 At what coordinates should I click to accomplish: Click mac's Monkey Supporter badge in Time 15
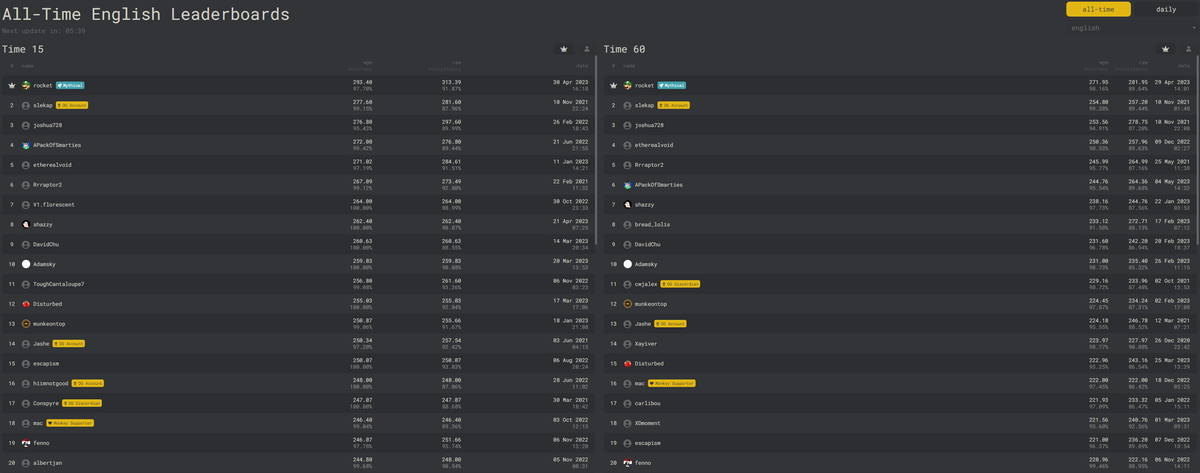[70, 422]
